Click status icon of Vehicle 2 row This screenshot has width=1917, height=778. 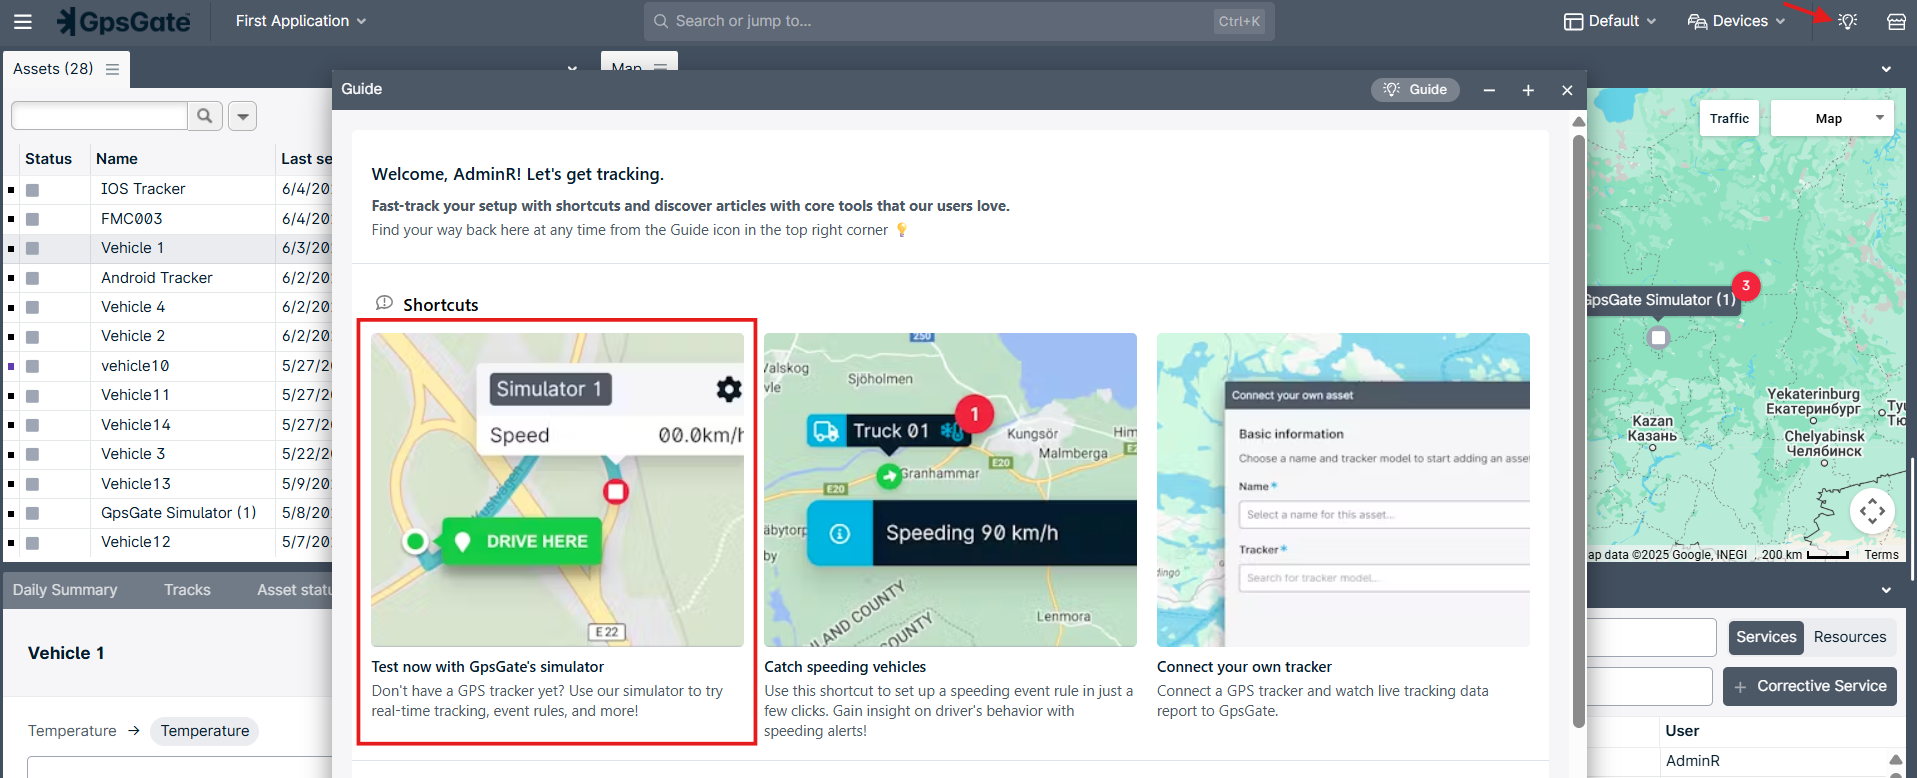(x=32, y=337)
